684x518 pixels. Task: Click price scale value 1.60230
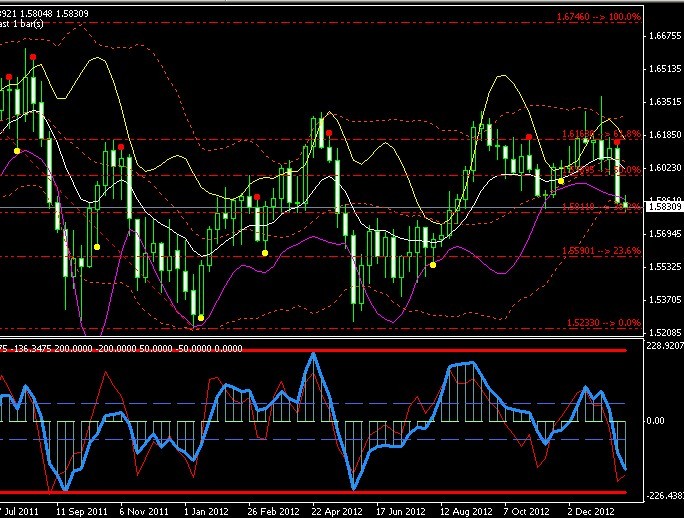click(665, 168)
